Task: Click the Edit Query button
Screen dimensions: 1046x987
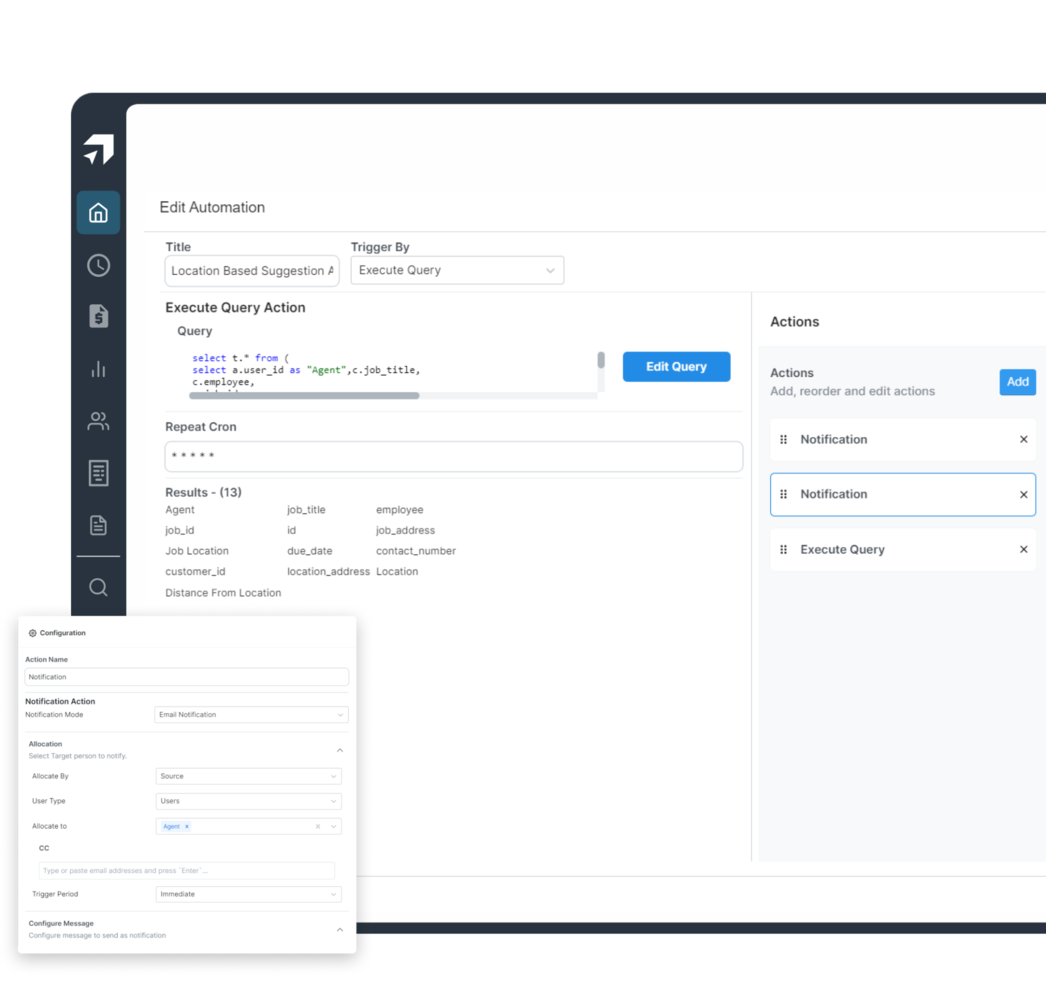Action: pos(676,367)
